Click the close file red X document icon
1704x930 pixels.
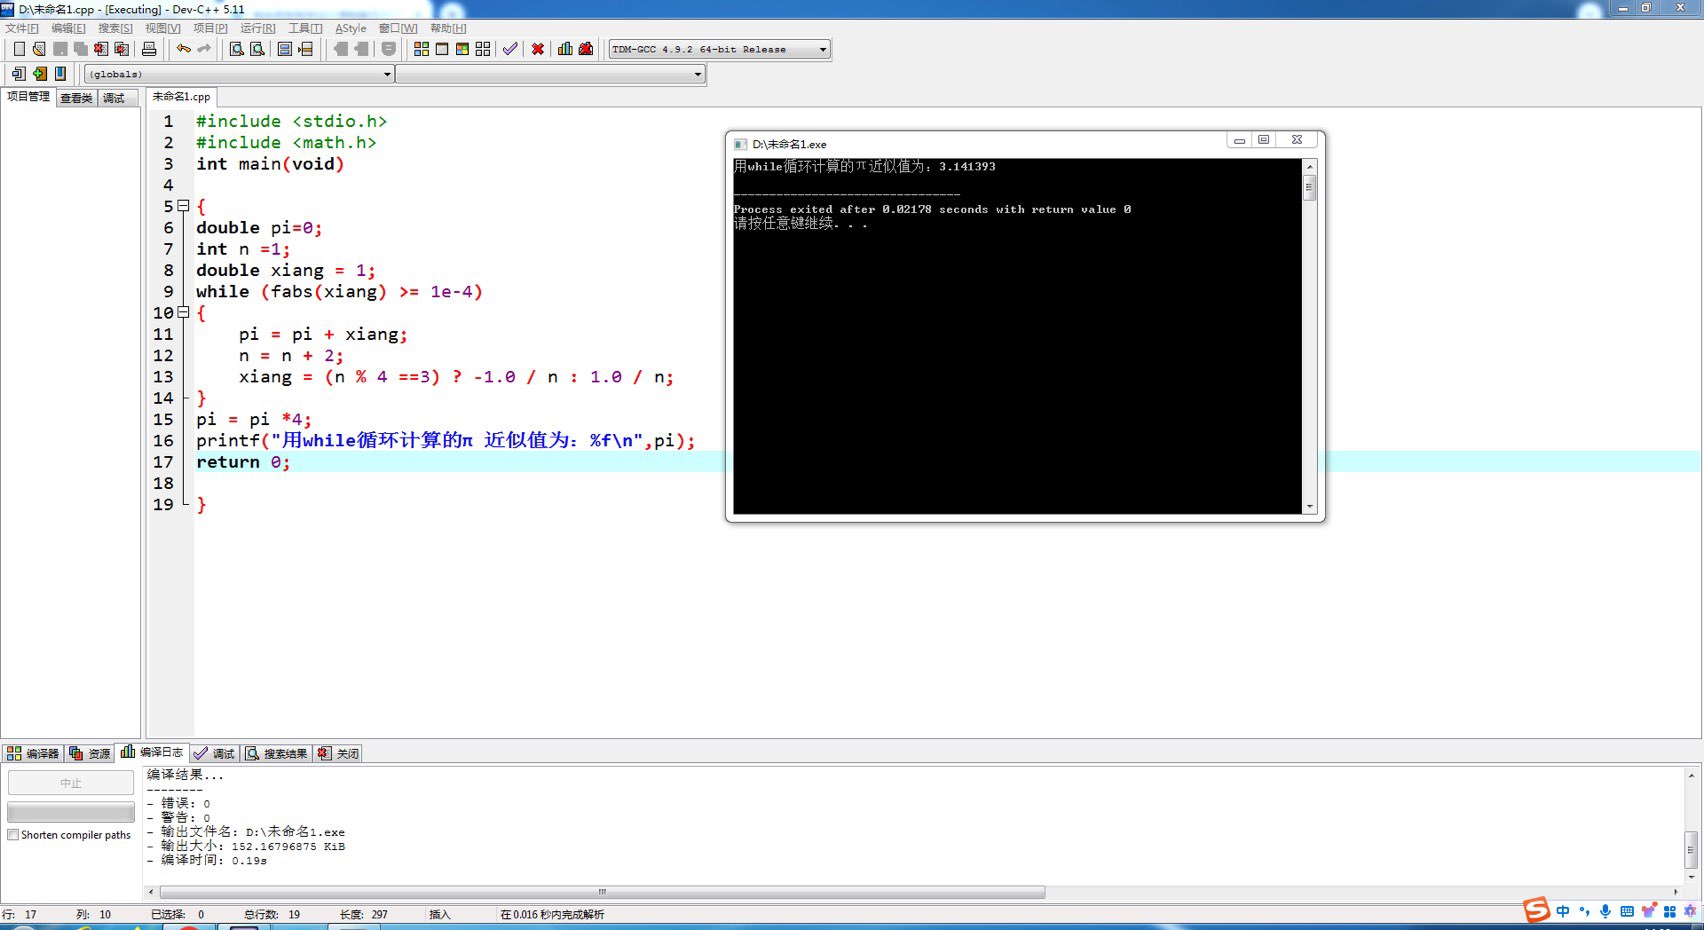101,49
